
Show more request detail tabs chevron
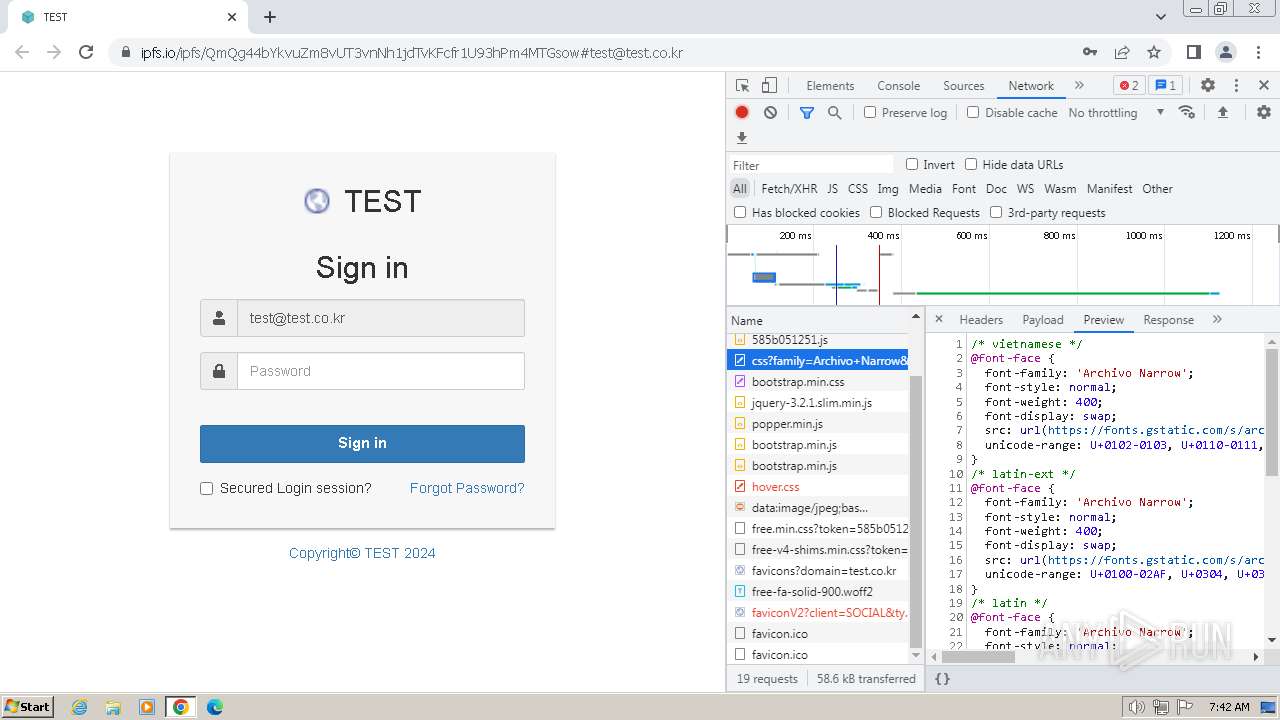pos(1217,320)
